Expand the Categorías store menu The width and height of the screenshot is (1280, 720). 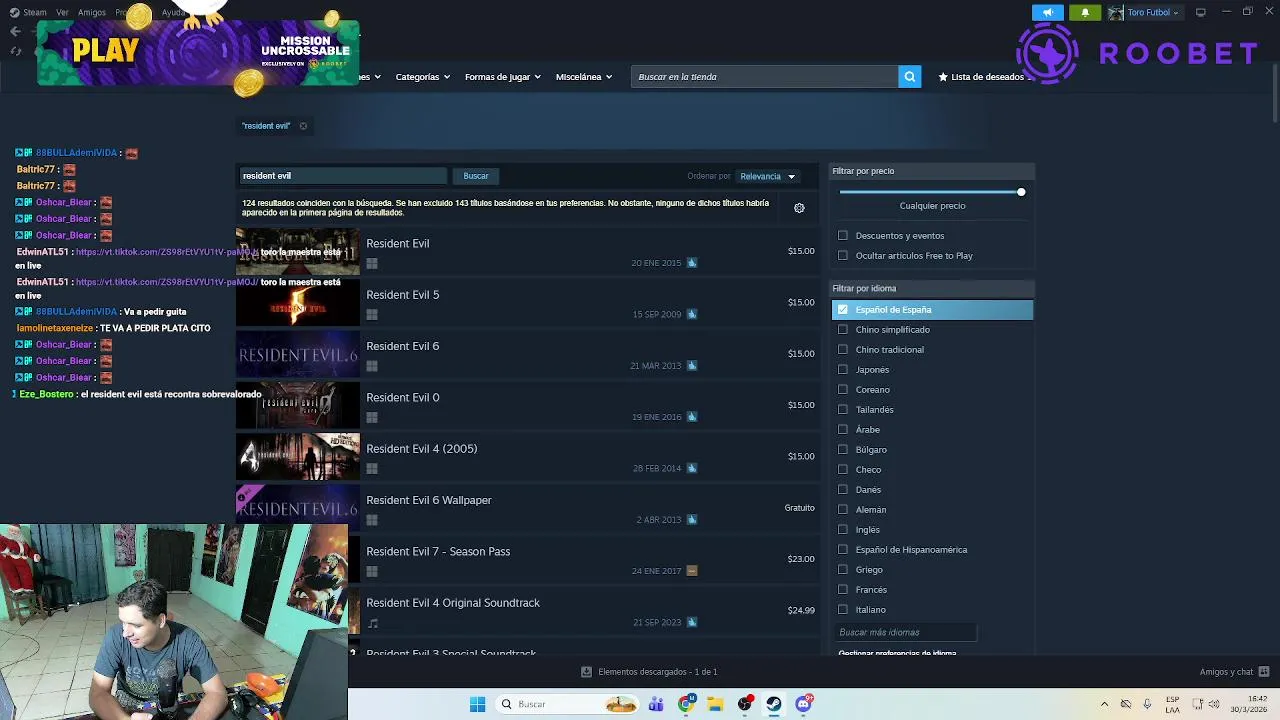(422, 77)
